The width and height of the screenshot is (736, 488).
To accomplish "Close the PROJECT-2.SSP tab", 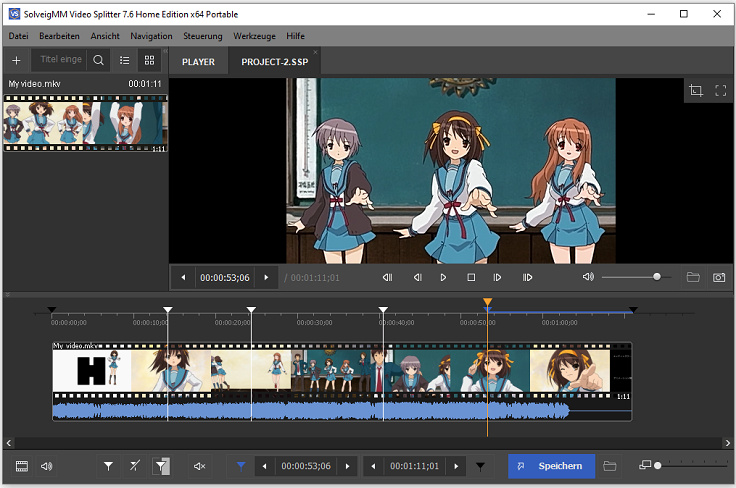I will pos(315,52).
